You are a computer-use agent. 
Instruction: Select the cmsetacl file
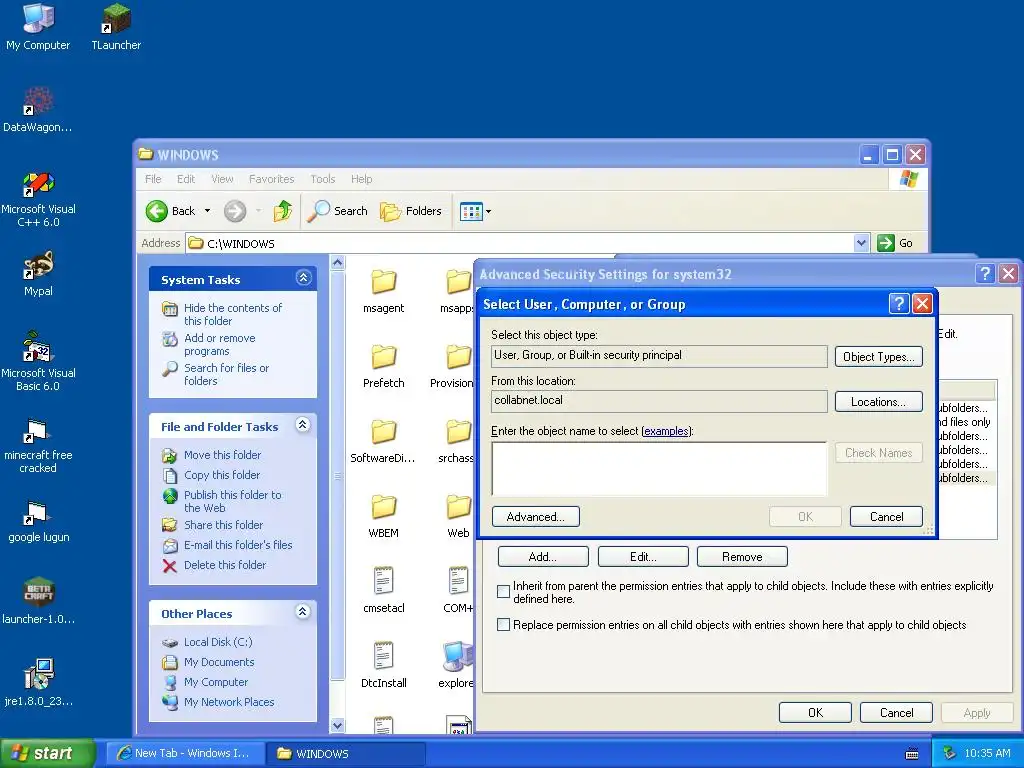click(383, 590)
